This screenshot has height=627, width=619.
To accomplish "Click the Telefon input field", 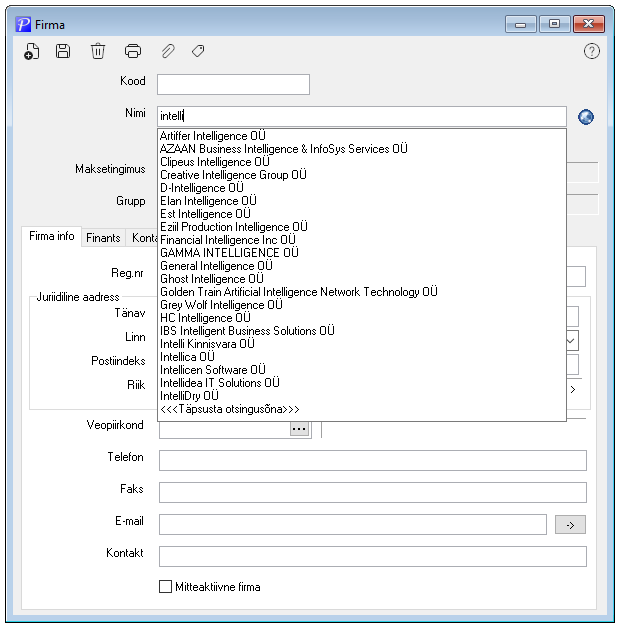I will coord(373,460).
